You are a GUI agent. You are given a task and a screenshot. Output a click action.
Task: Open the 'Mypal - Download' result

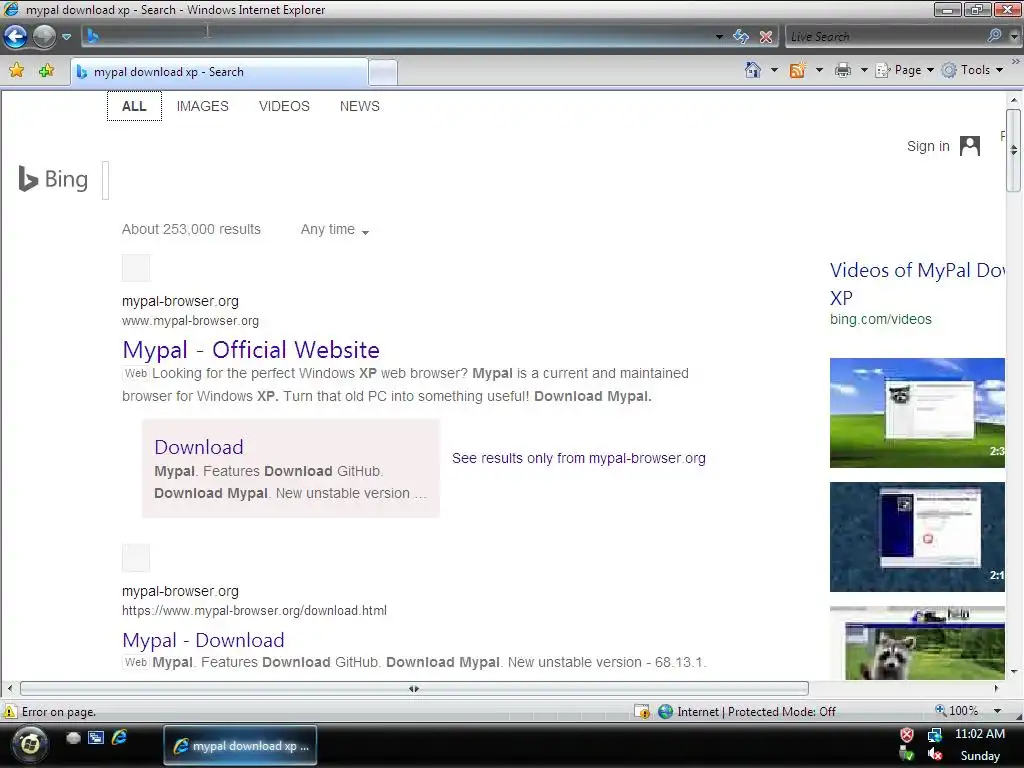203,640
